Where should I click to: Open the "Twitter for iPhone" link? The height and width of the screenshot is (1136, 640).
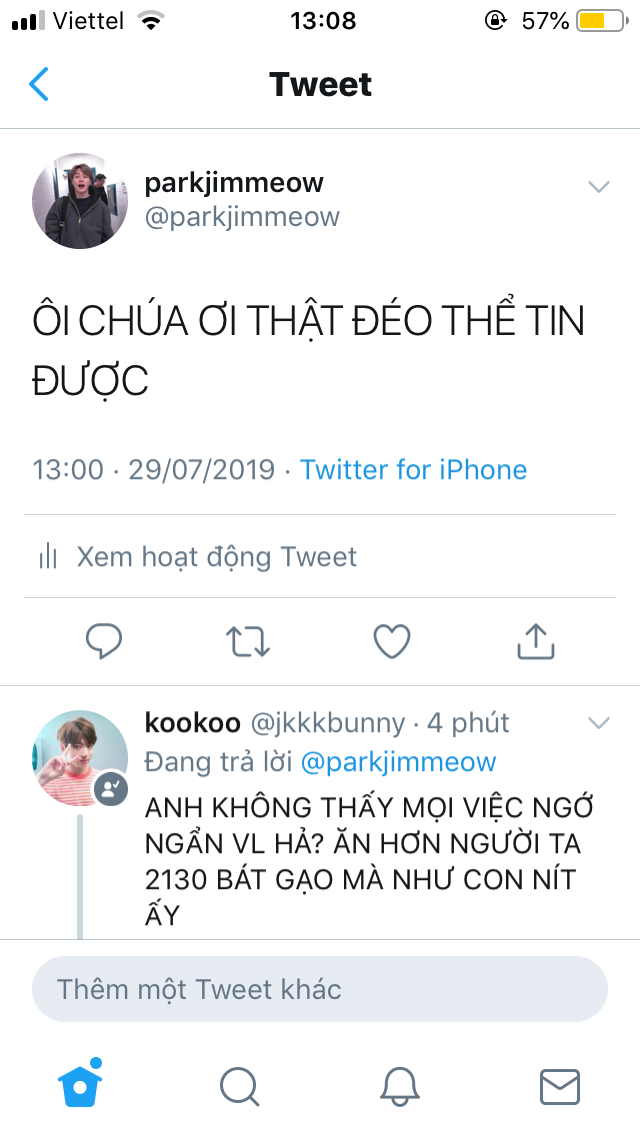click(413, 469)
